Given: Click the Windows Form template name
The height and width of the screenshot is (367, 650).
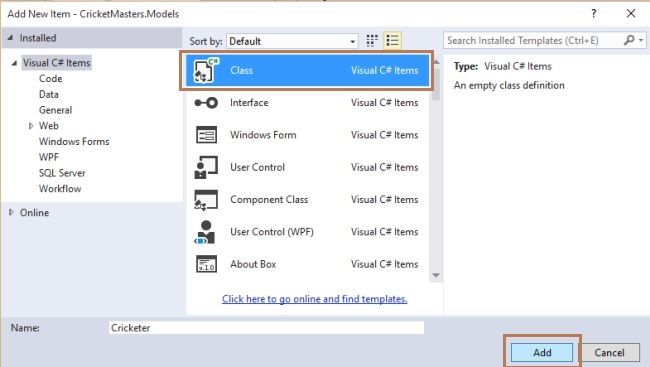Looking at the screenshot, I should tap(263, 135).
